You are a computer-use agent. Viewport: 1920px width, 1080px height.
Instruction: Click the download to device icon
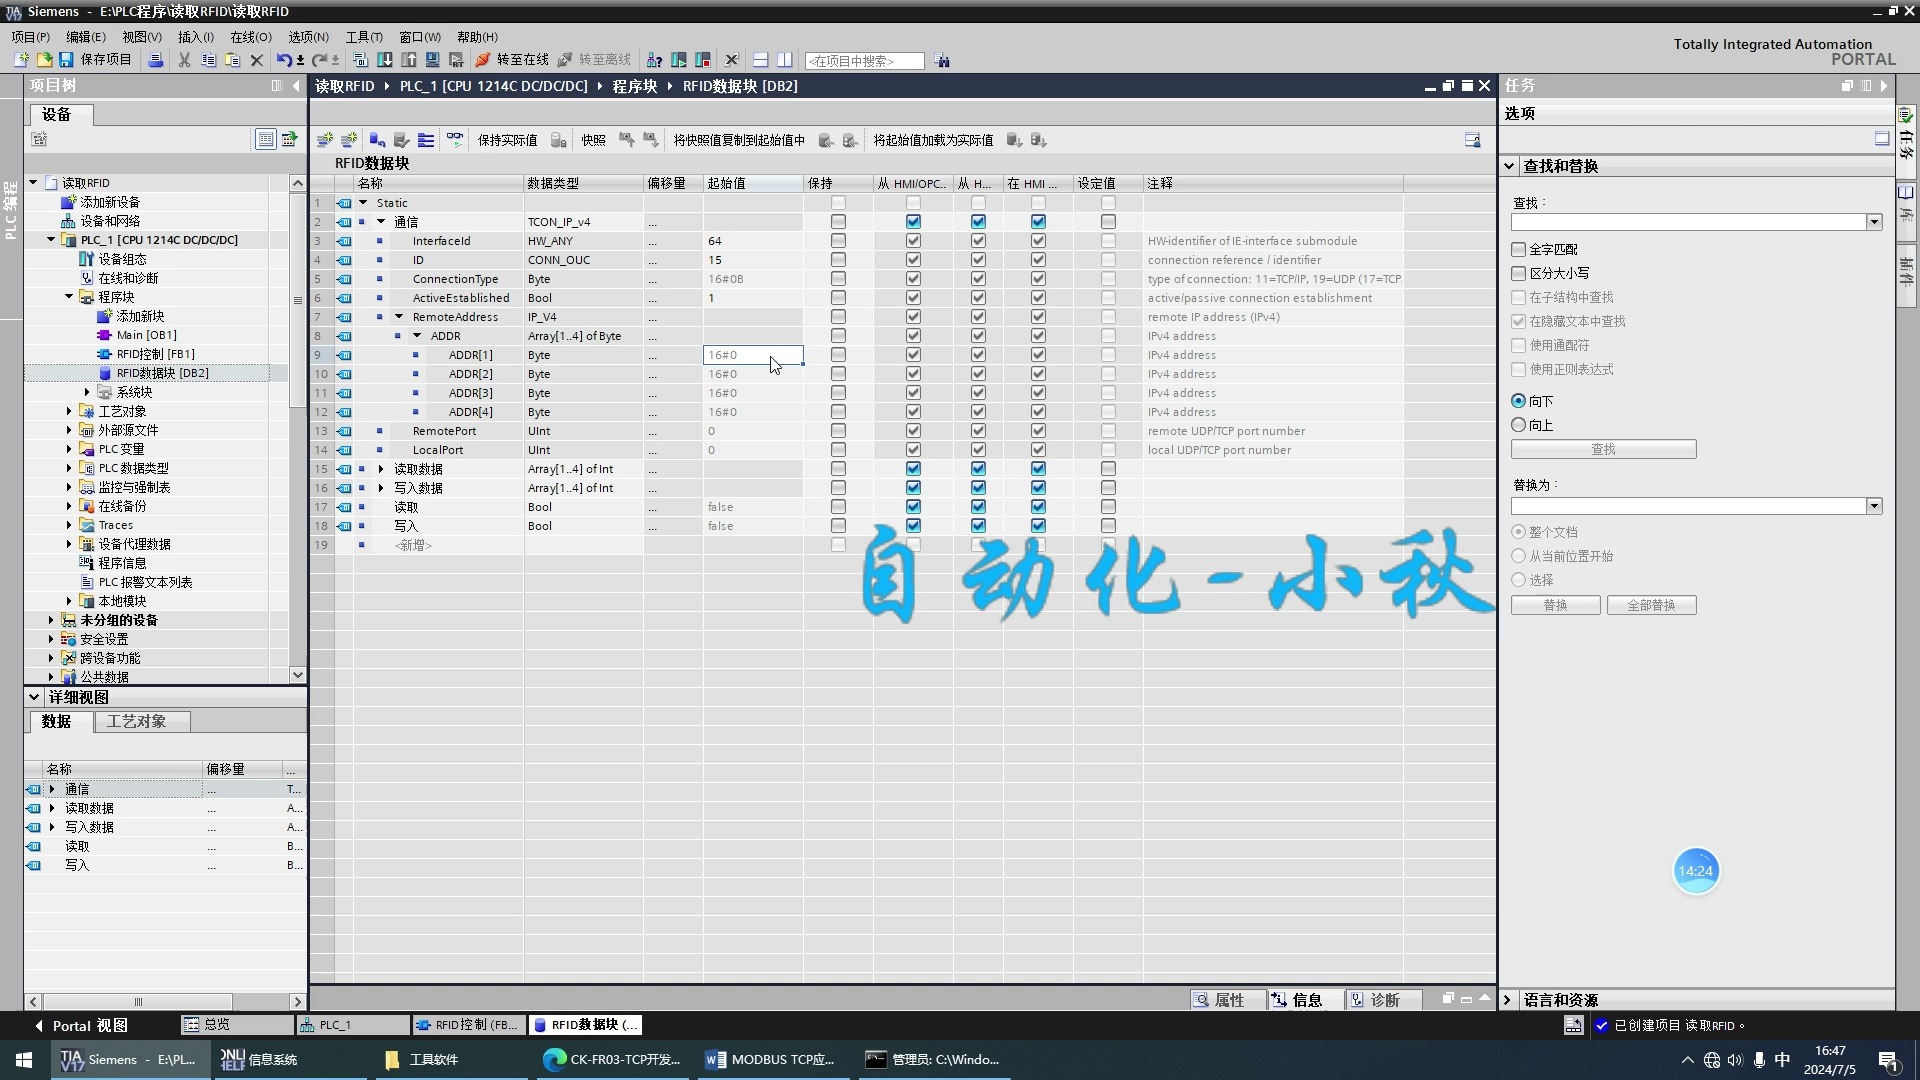click(384, 60)
